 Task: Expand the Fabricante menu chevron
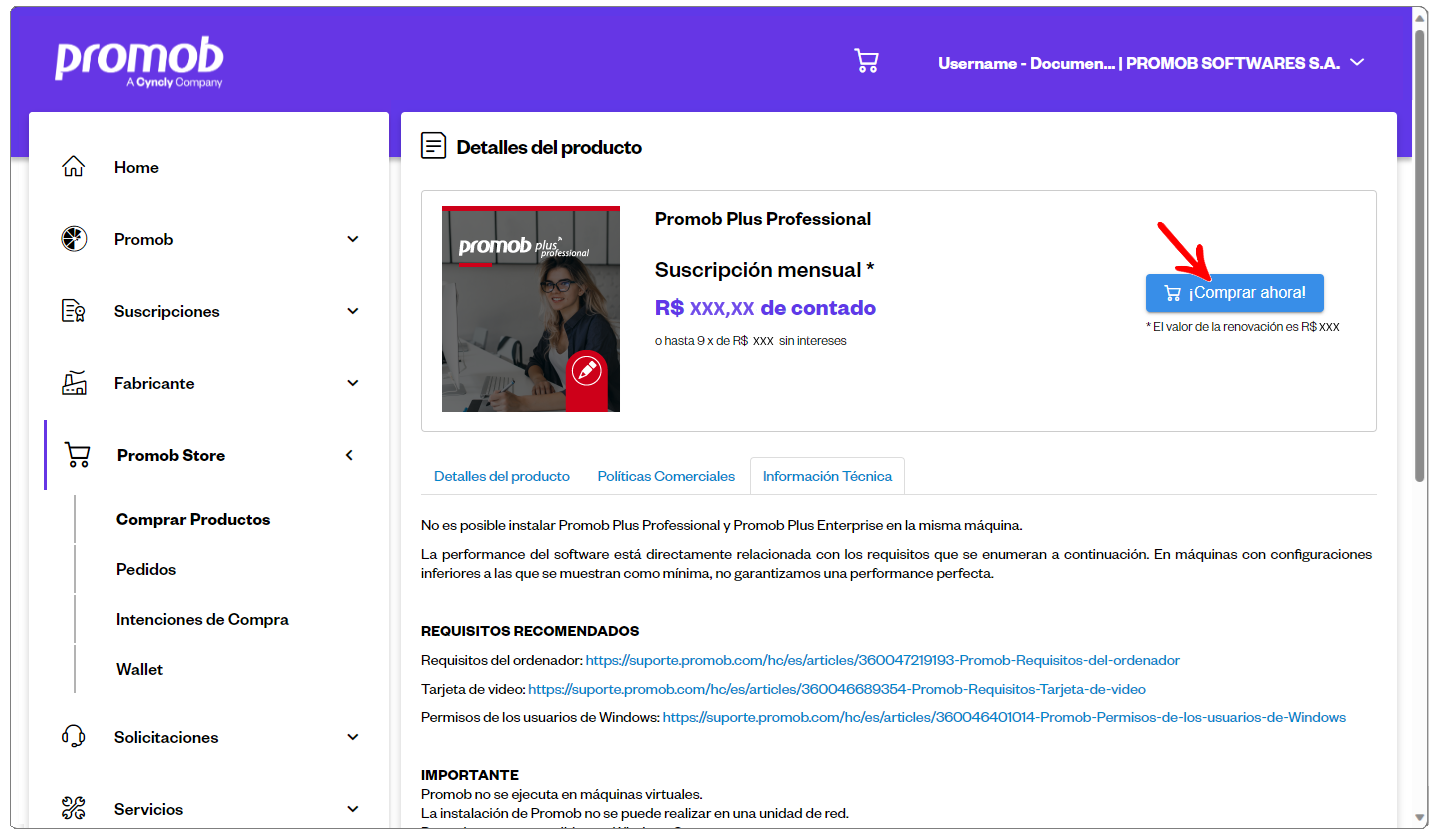[x=352, y=383]
